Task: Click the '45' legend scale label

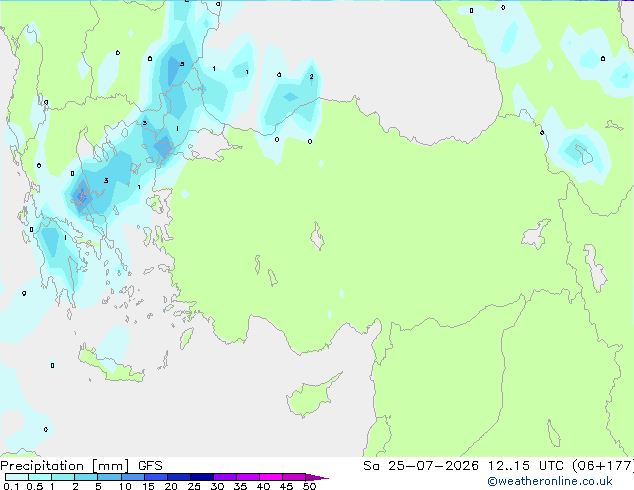Action: [x=286, y=486]
